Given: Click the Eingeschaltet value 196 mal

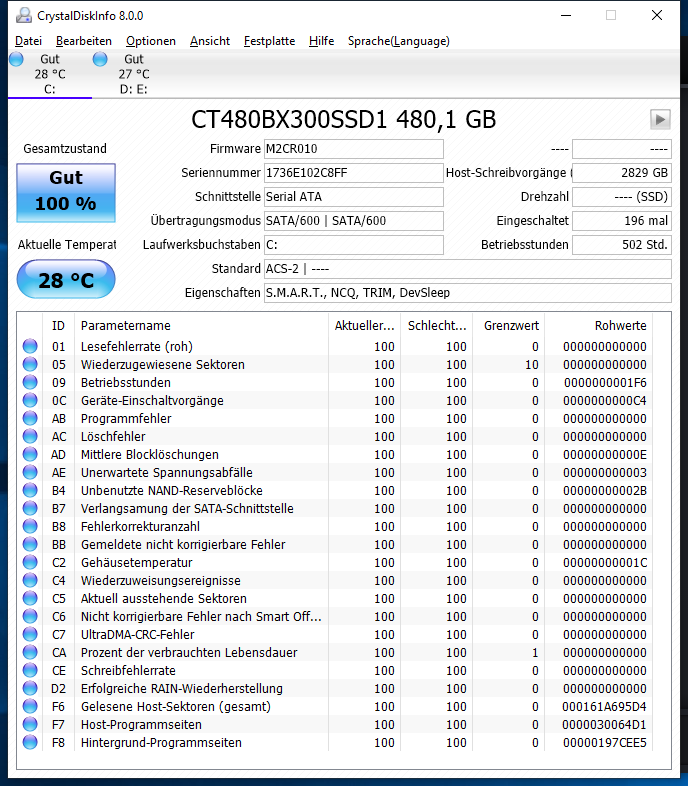Looking at the screenshot, I should (622, 221).
